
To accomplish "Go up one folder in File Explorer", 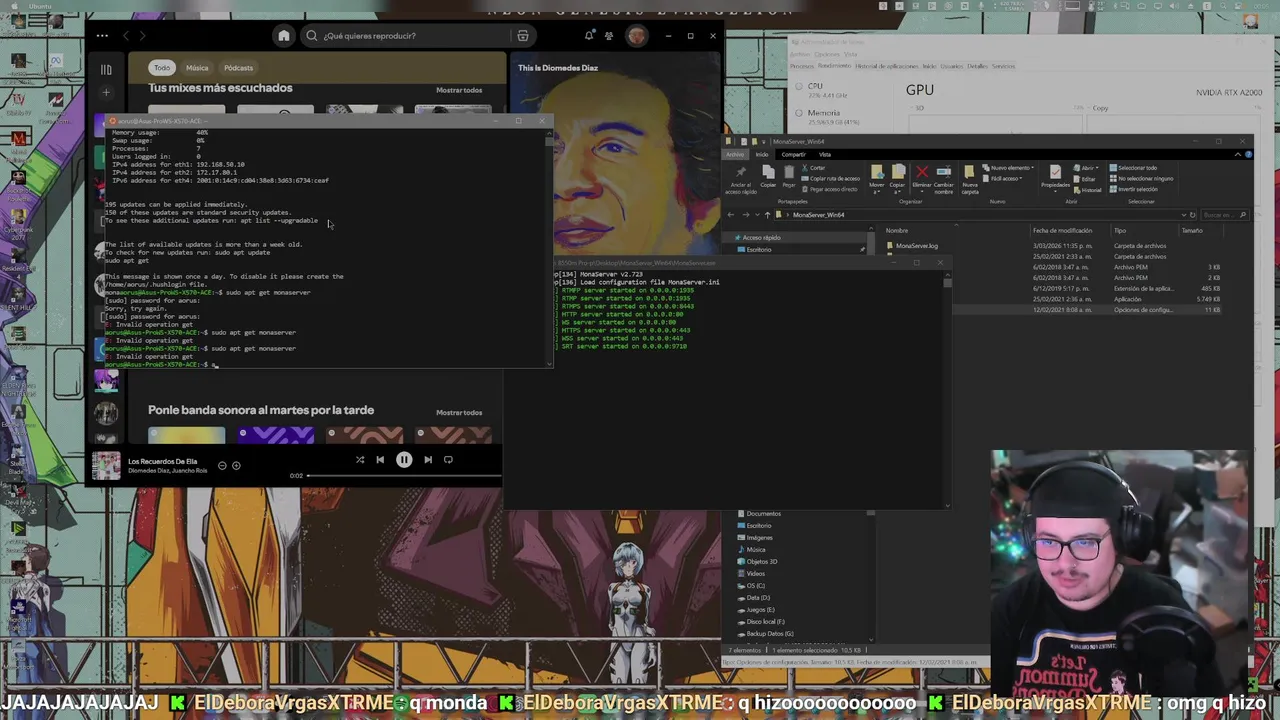I will point(767,215).
